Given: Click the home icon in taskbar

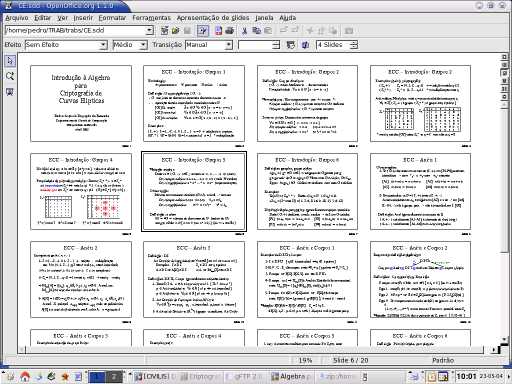Looking at the screenshot, I should coord(25,377).
